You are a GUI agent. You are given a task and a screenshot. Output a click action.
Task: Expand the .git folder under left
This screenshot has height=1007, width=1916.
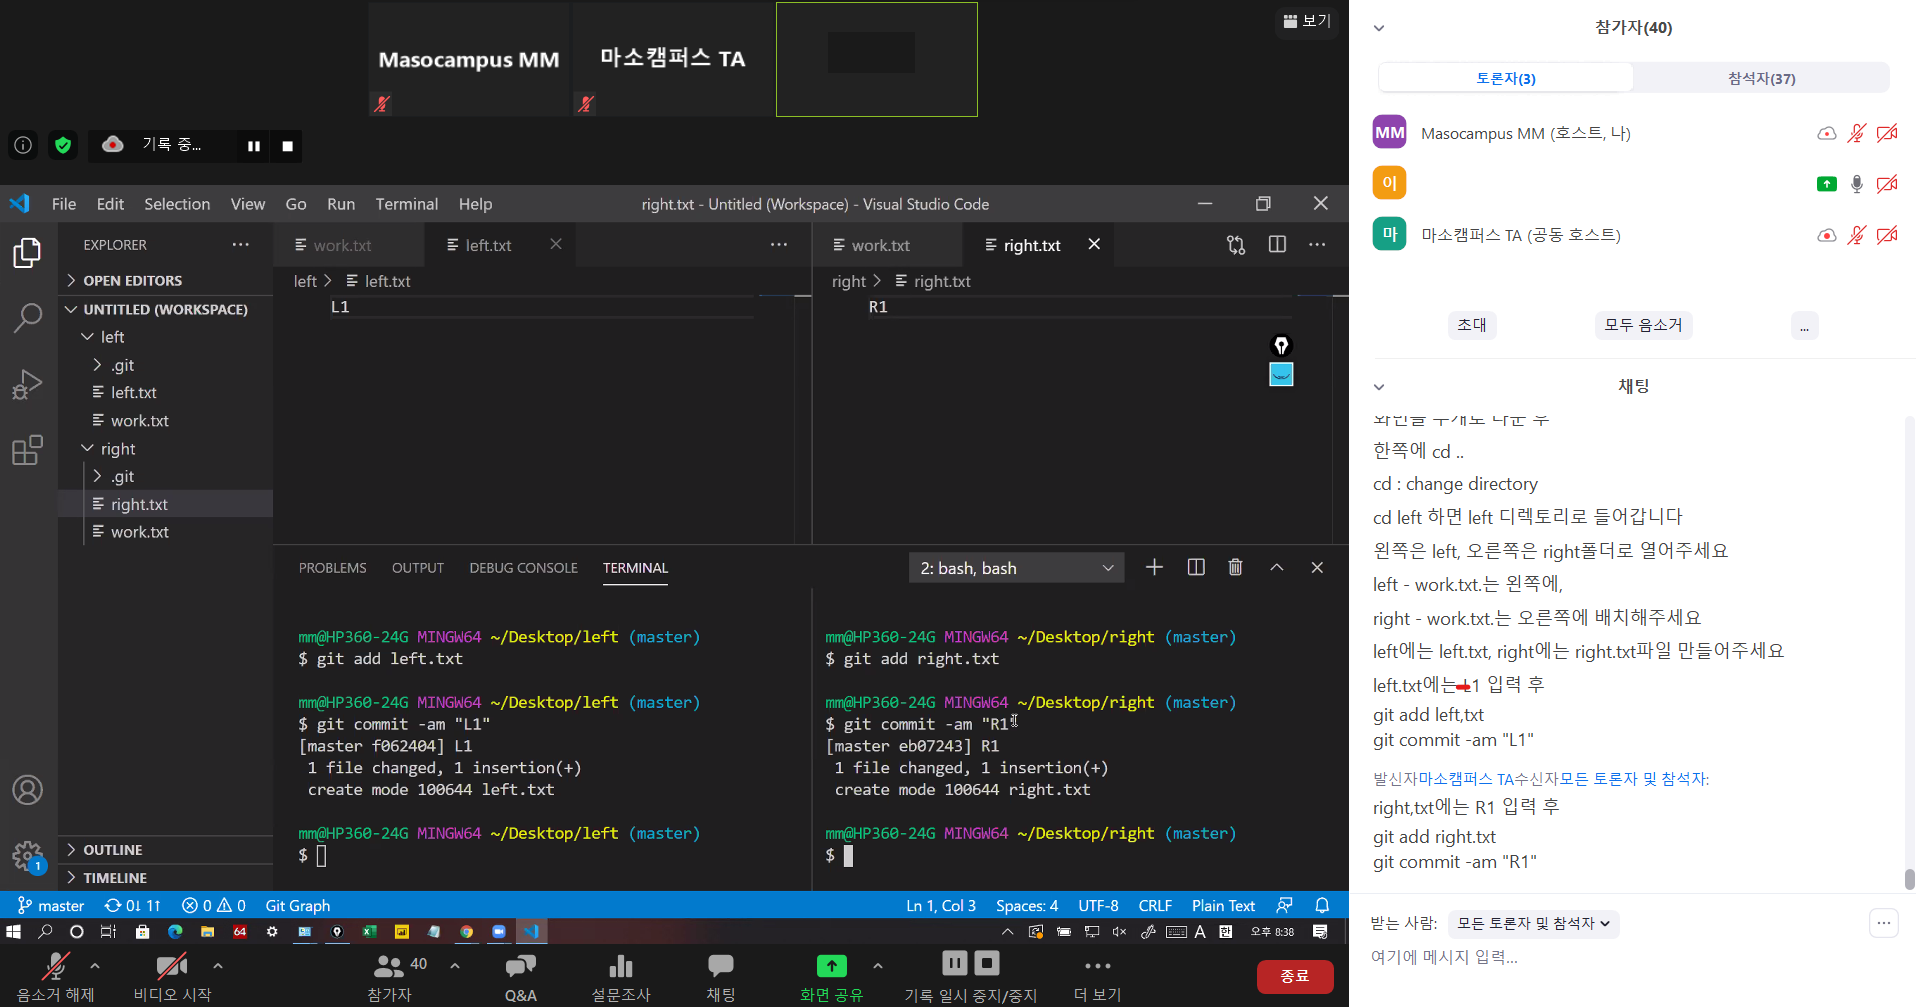click(x=122, y=365)
